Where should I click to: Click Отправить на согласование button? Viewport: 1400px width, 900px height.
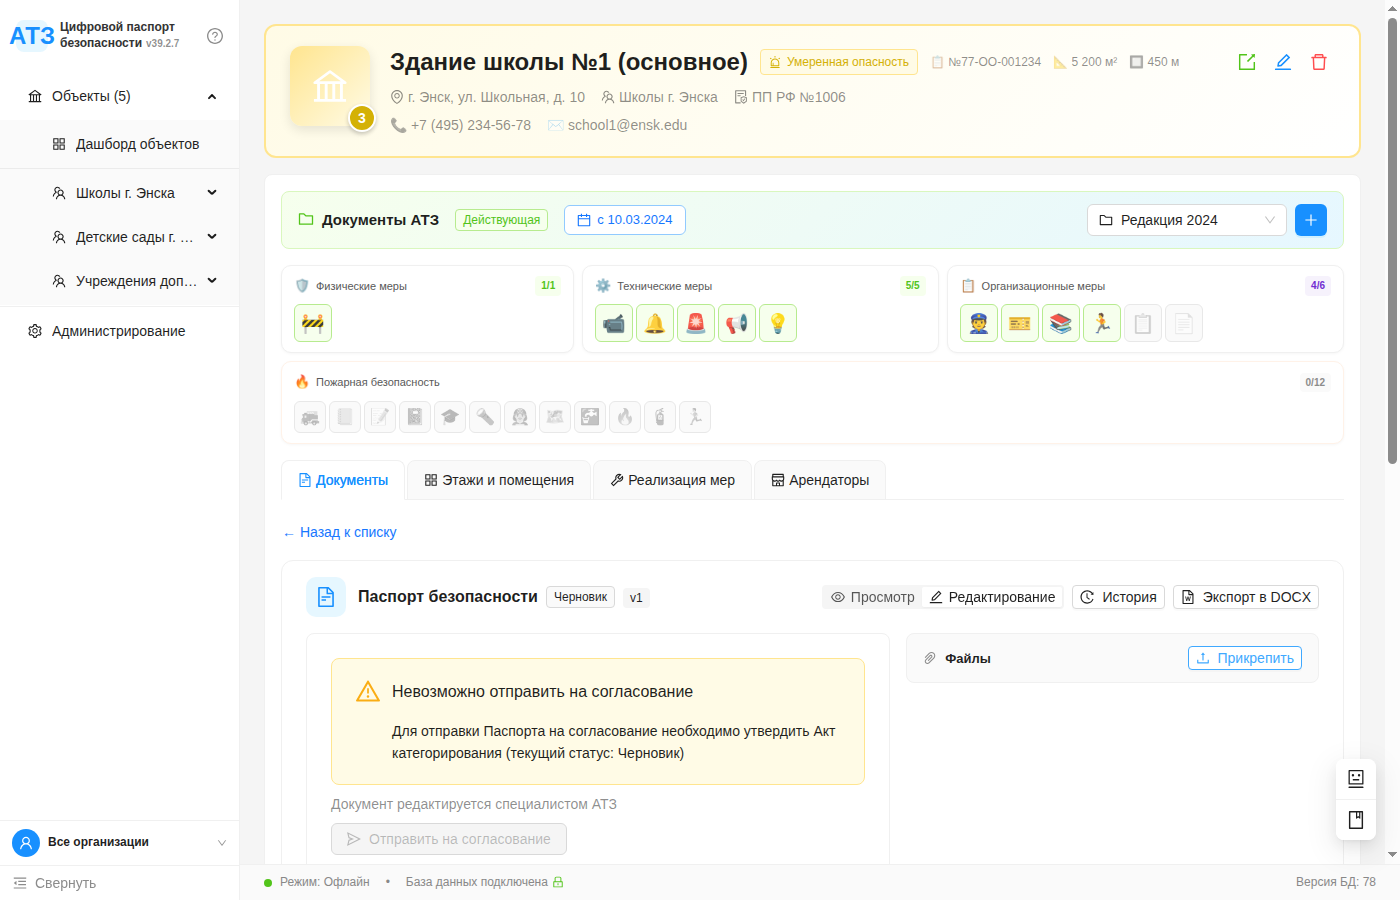point(448,839)
